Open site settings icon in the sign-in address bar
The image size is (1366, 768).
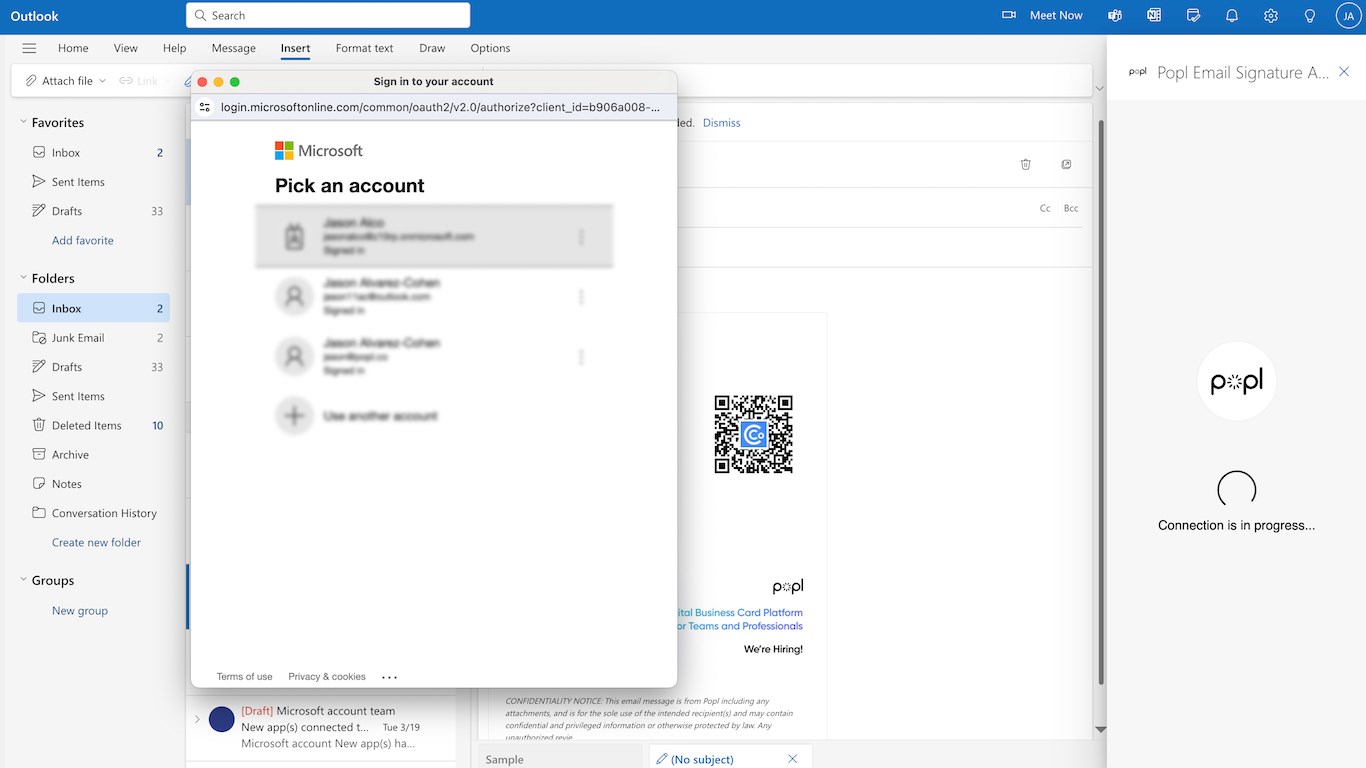click(205, 107)
